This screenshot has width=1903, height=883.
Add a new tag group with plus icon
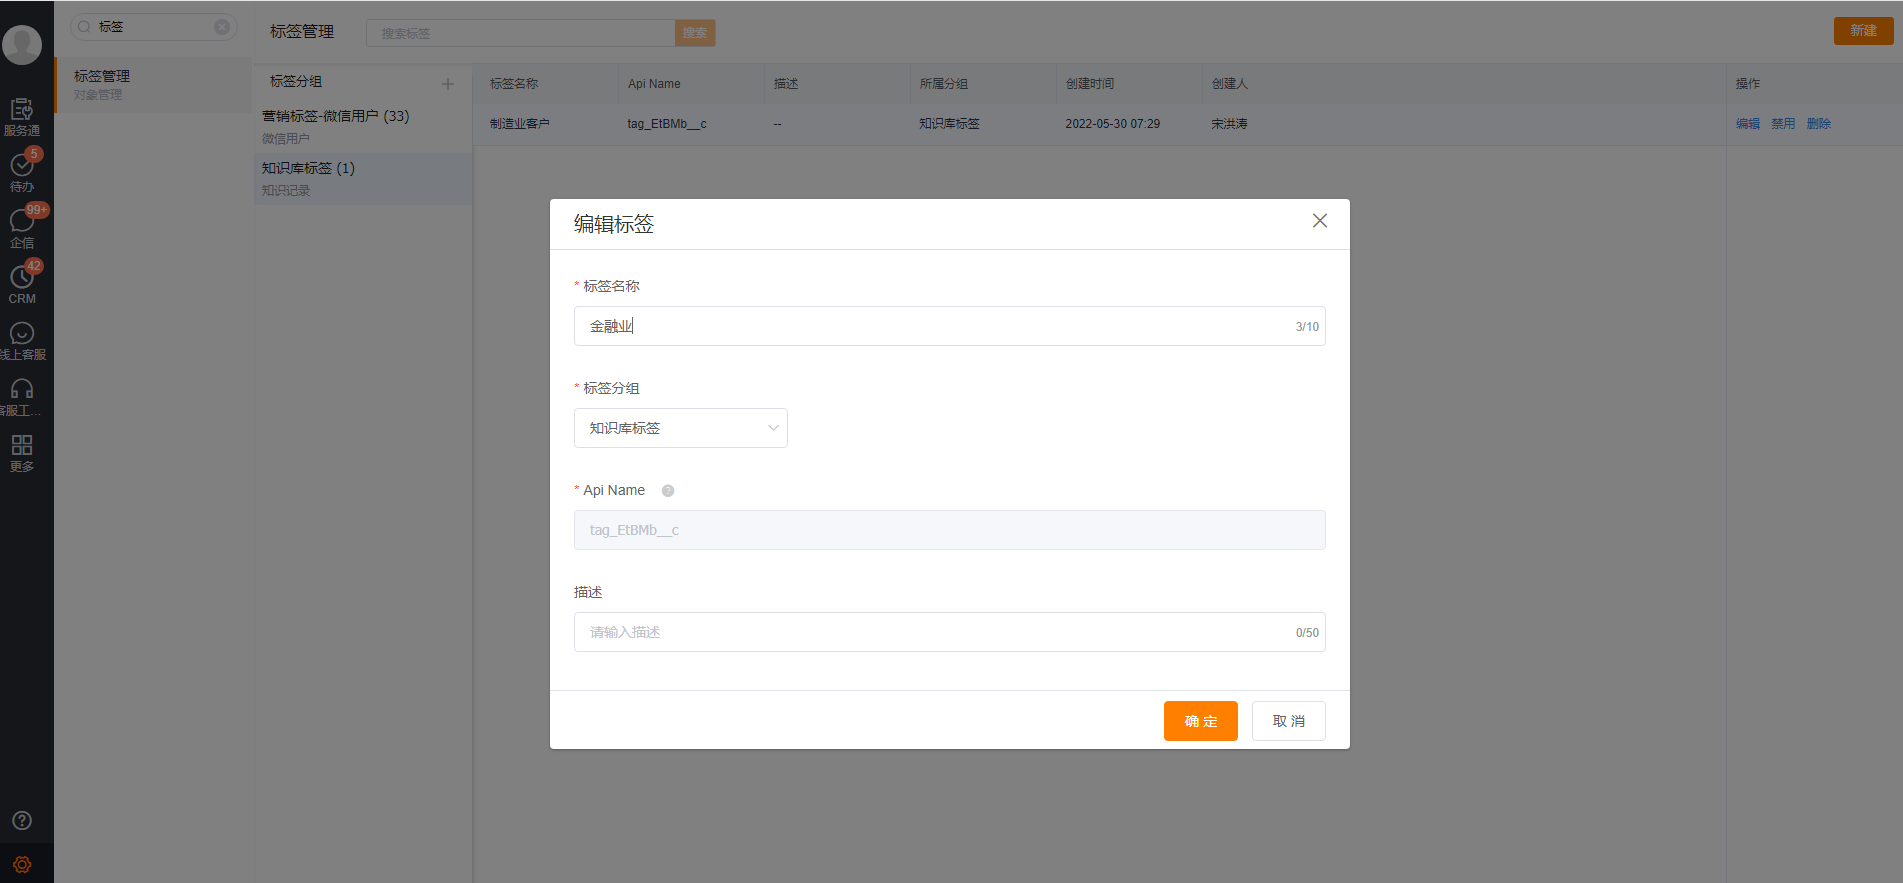[x=448, y=84]
